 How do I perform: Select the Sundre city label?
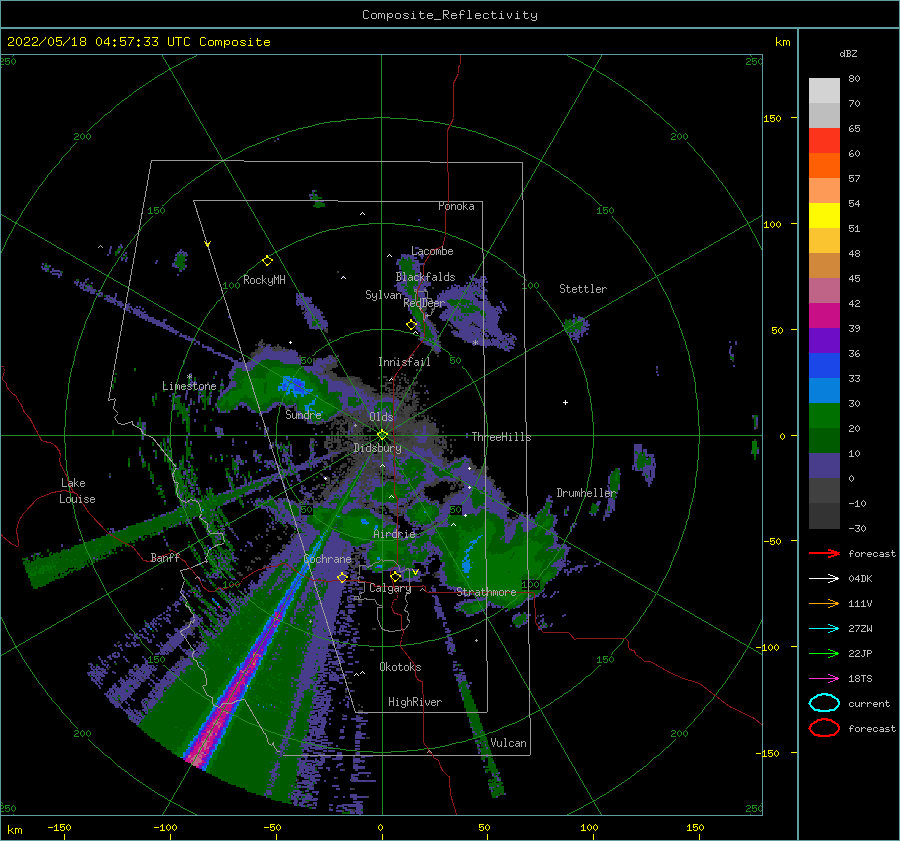coord(303,414)
